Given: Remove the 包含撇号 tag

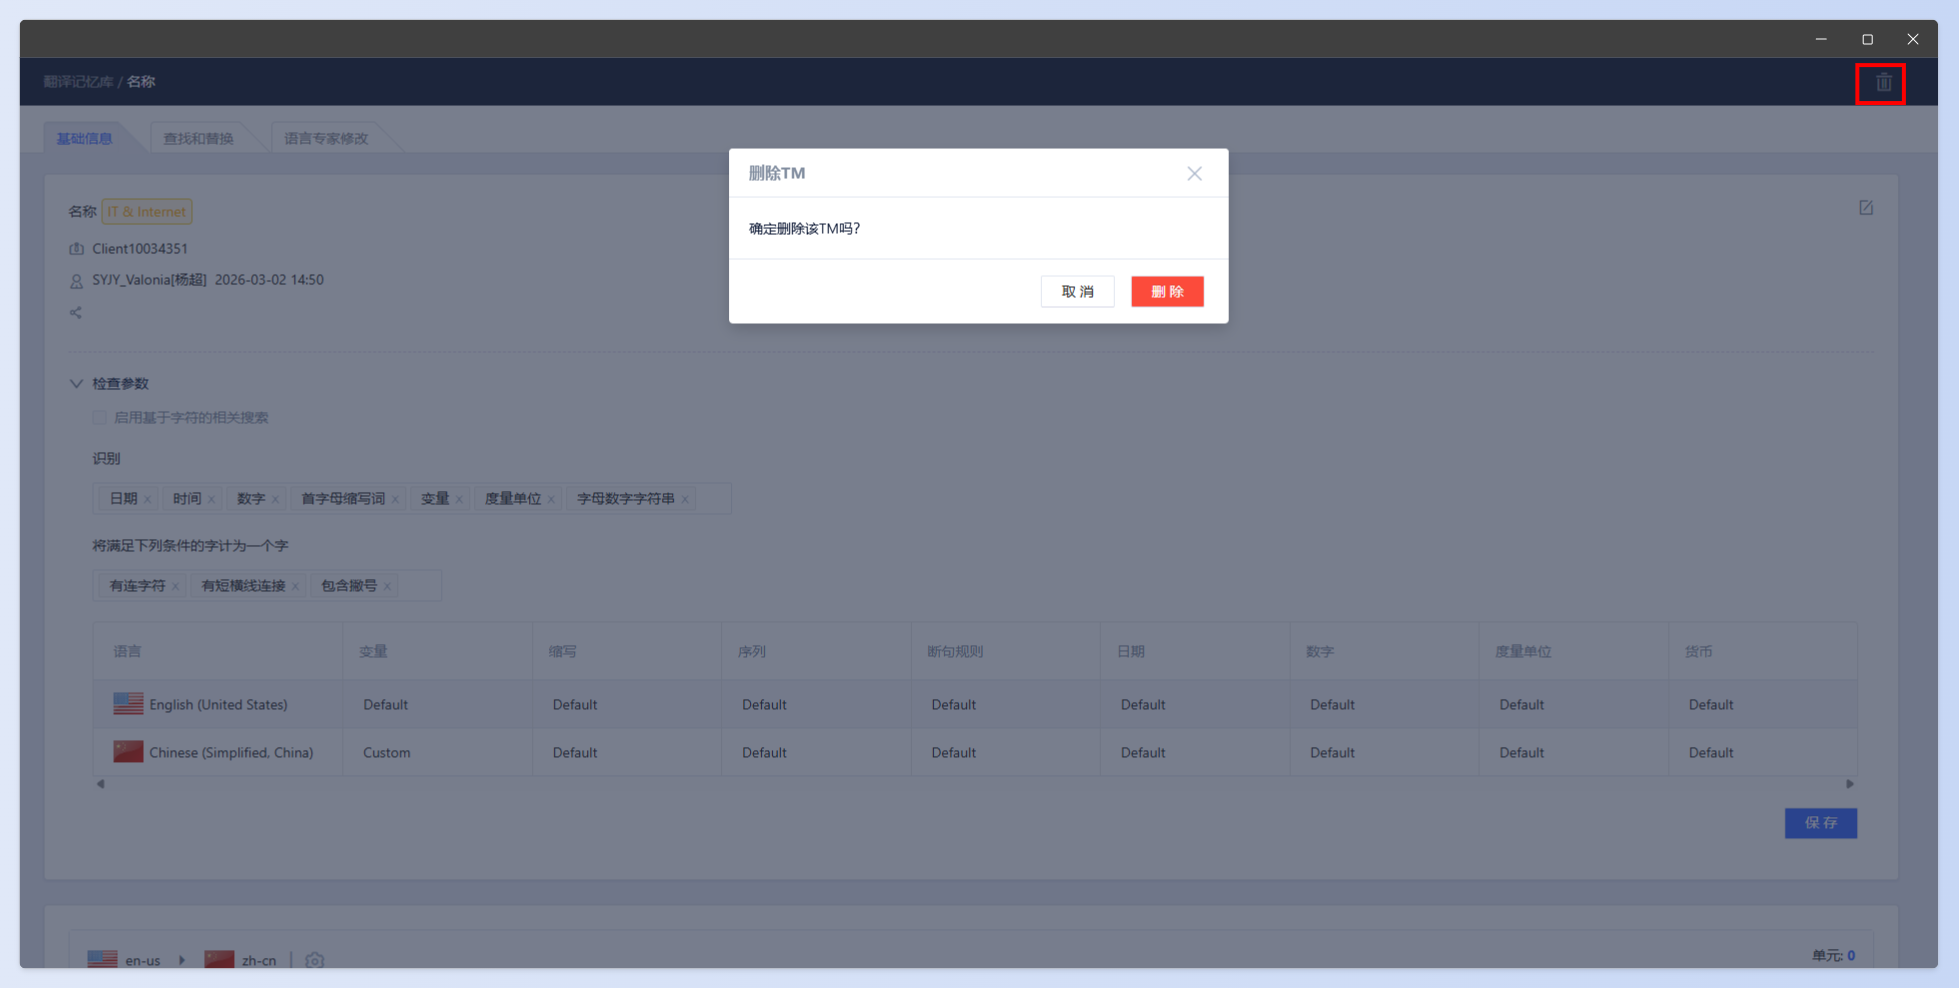Looking at the screenshot, I should tap(387, 586).
